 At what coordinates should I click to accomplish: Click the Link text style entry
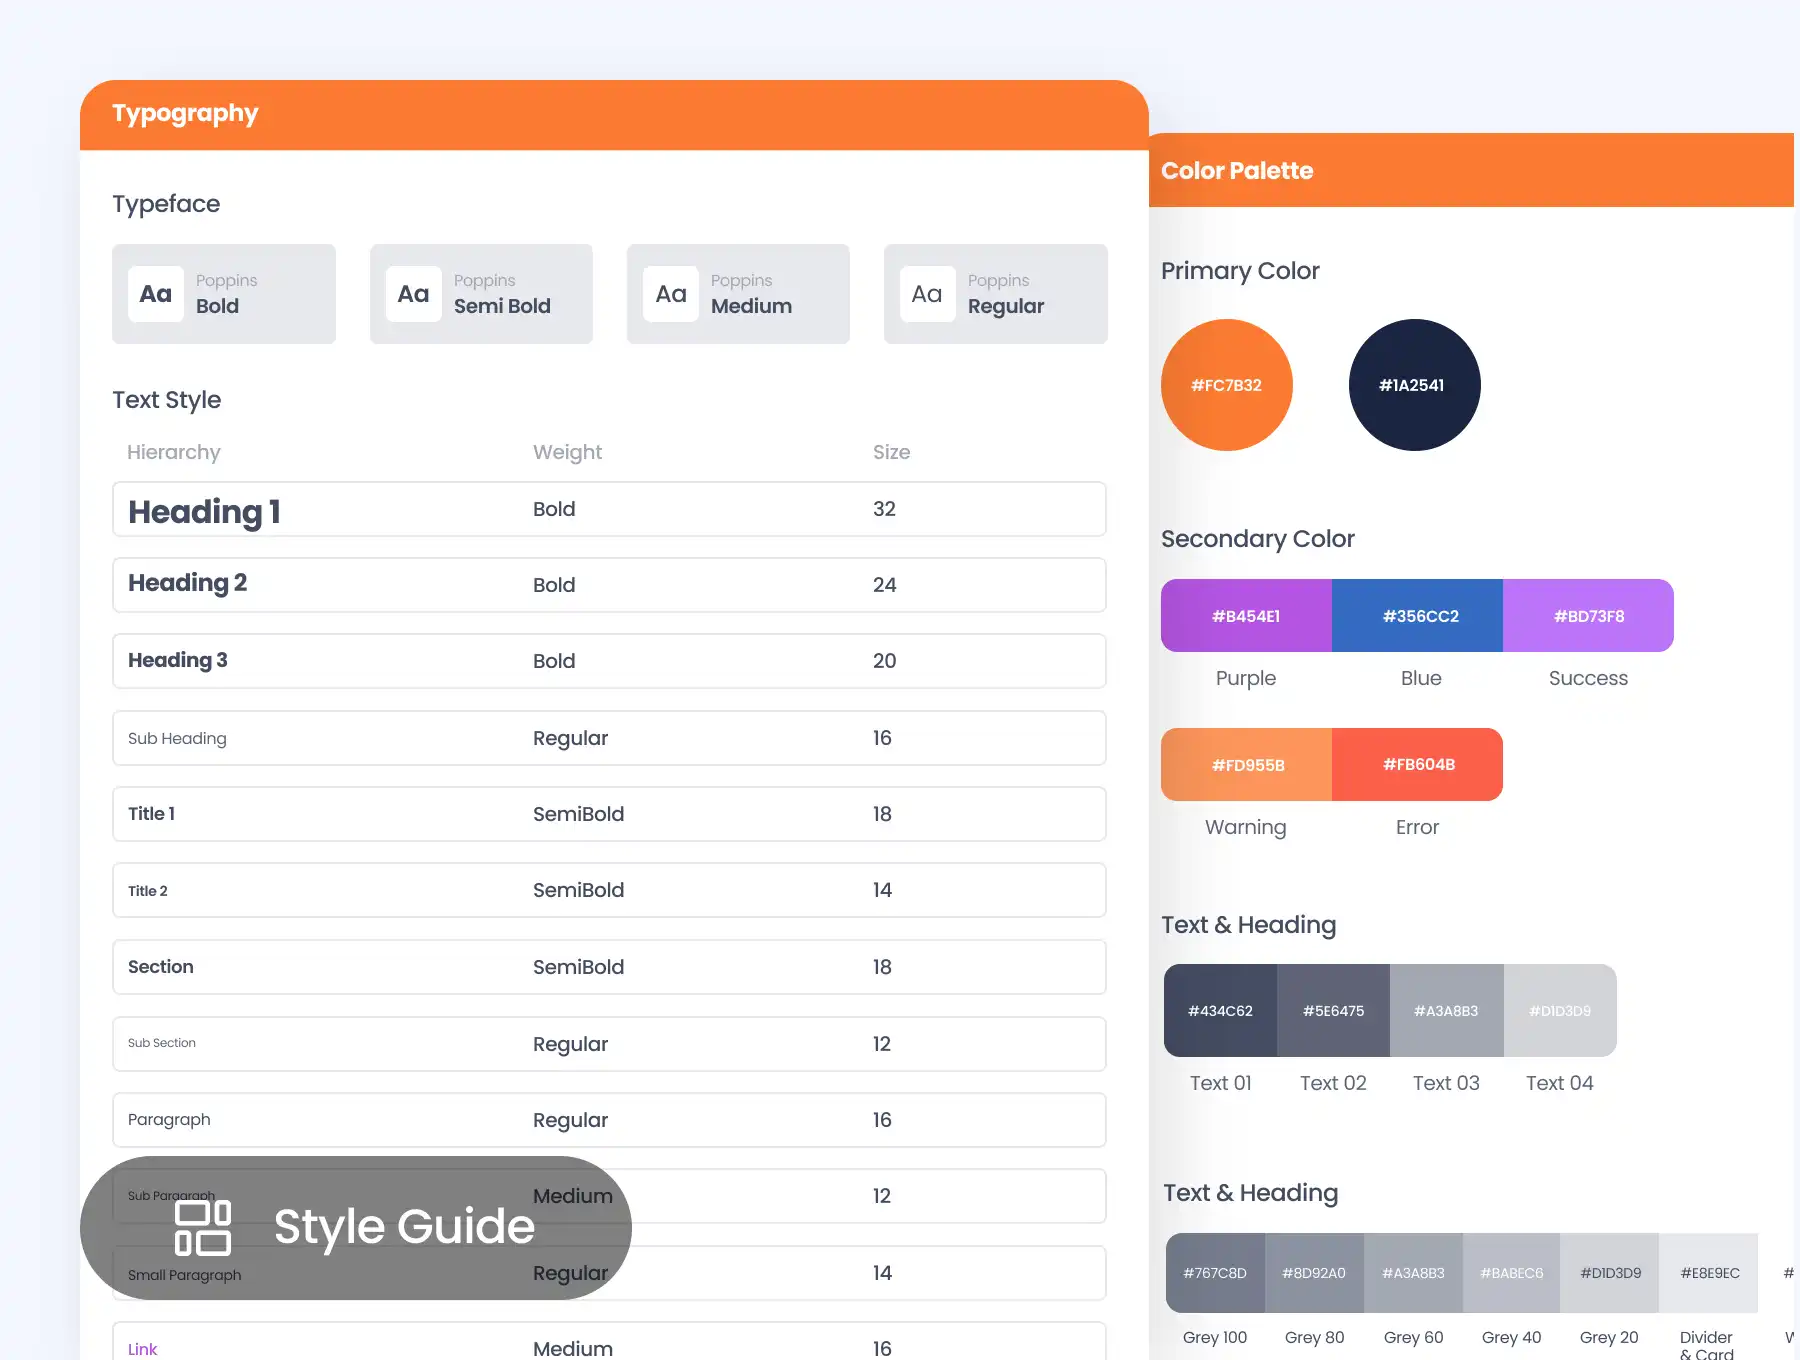point(142,1349)
